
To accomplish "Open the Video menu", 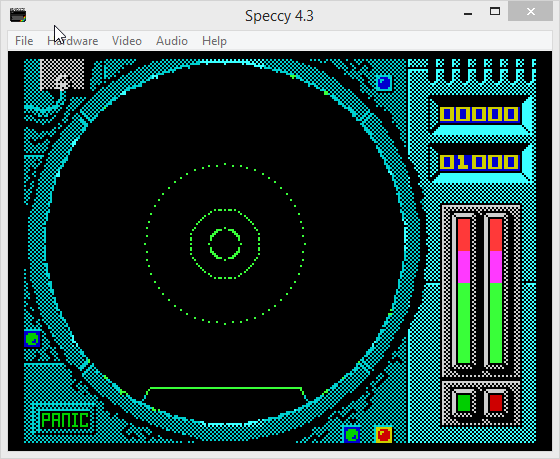I will (127, 41).
